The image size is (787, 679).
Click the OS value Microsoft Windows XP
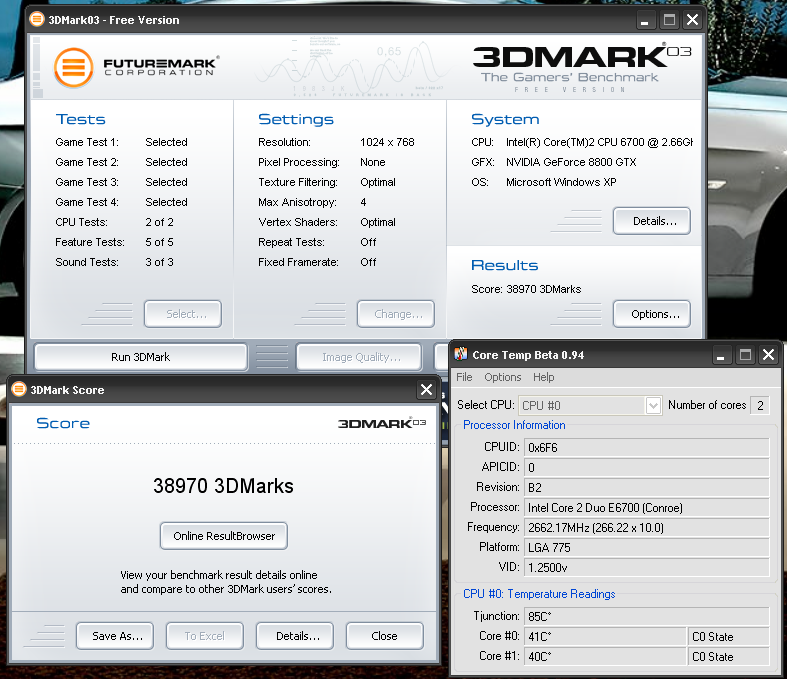(561, 182)
